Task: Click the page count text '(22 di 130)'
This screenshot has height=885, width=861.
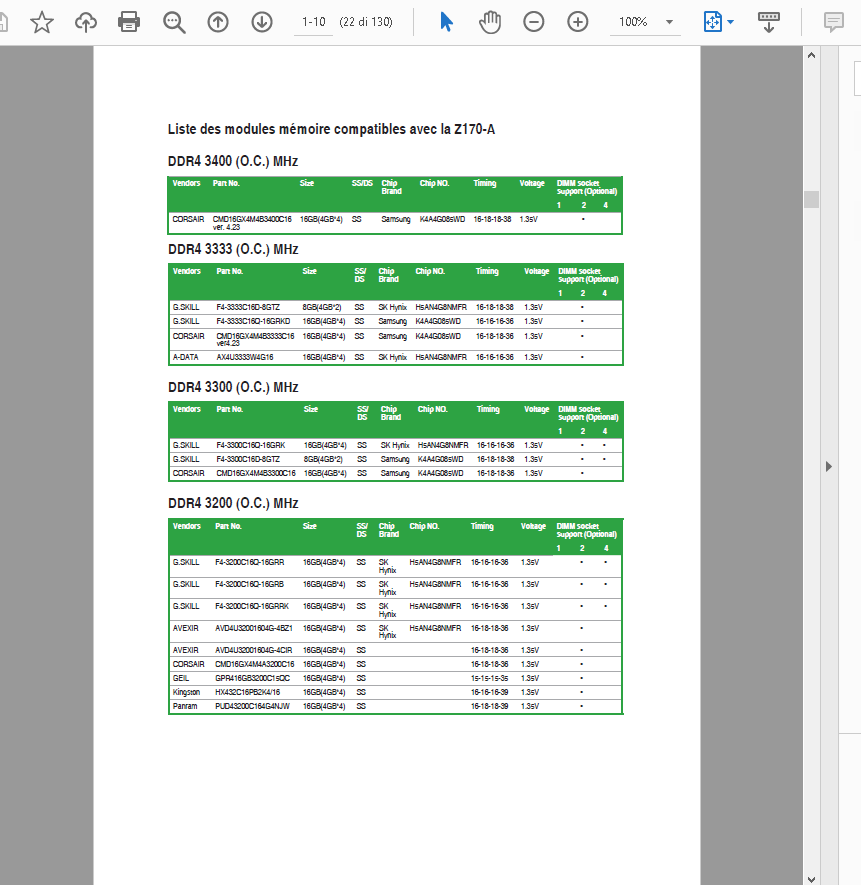Action: (x=366, y=22)
